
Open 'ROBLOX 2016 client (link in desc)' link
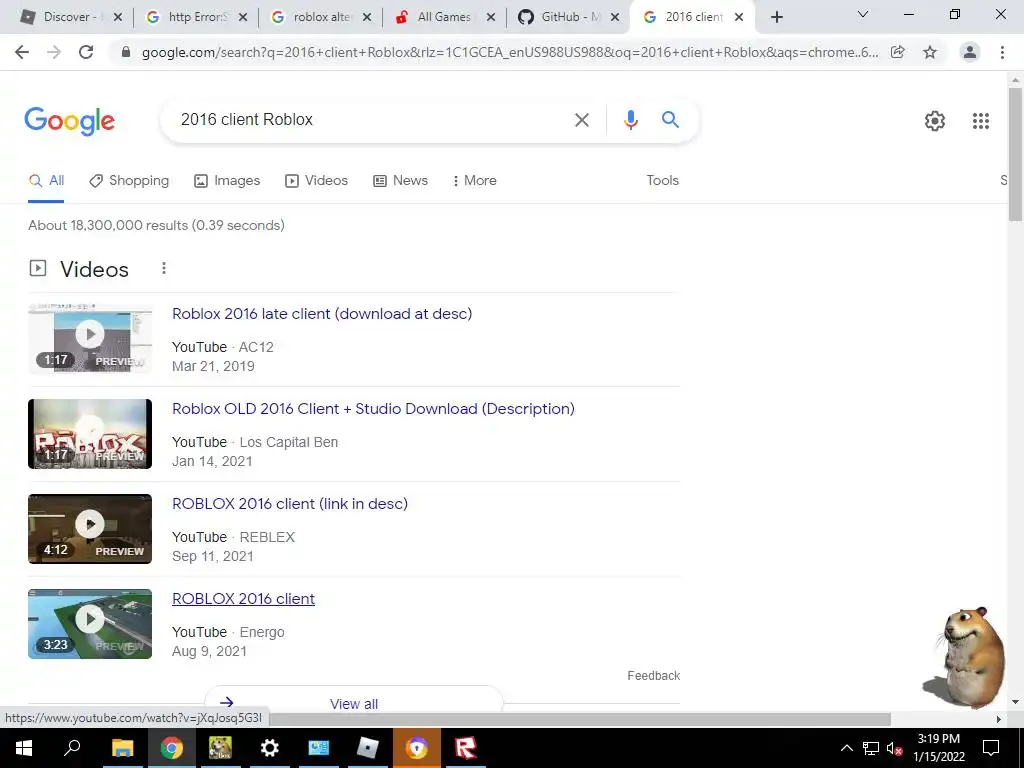(x=290, y=504)
